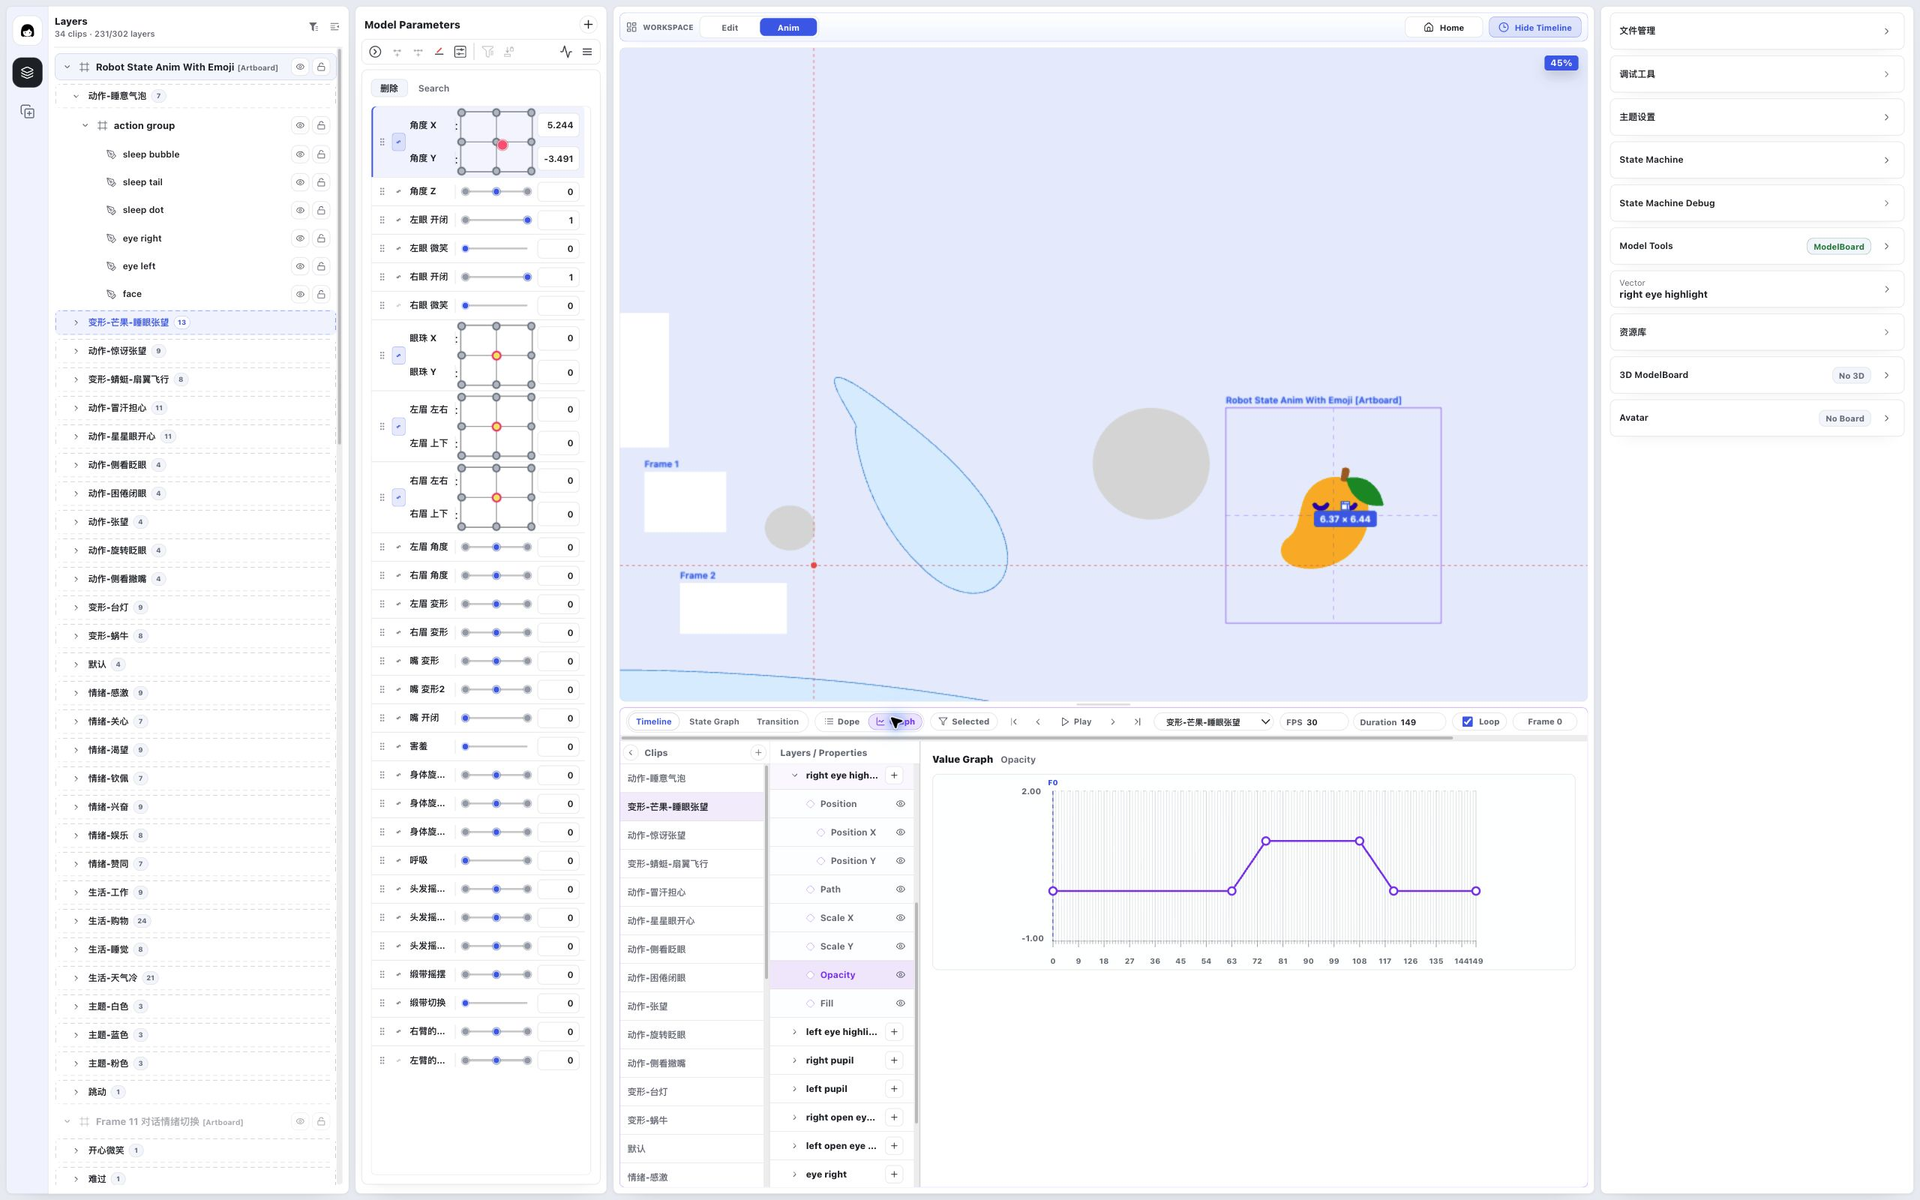Click the red pencil icon in parameters toolbar
The width and height of the screenshot is (1920, 1200).
point(439,52)
